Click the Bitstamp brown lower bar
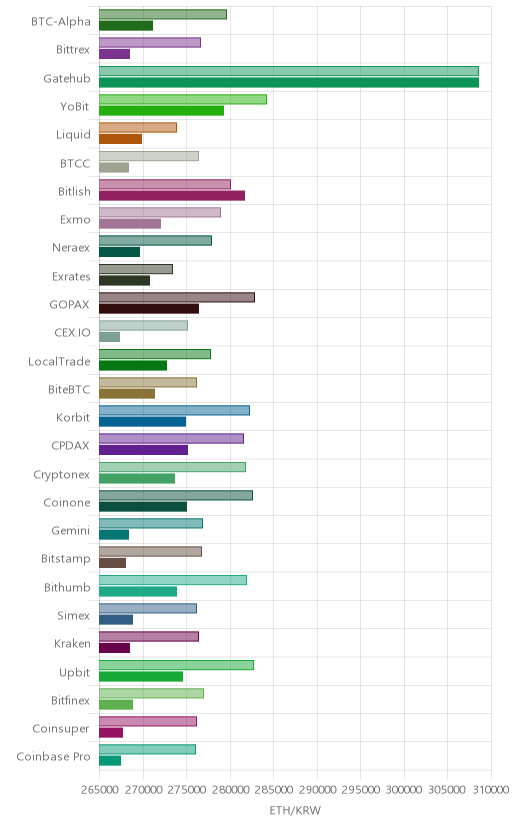512x828 pixels. (112, 563)
